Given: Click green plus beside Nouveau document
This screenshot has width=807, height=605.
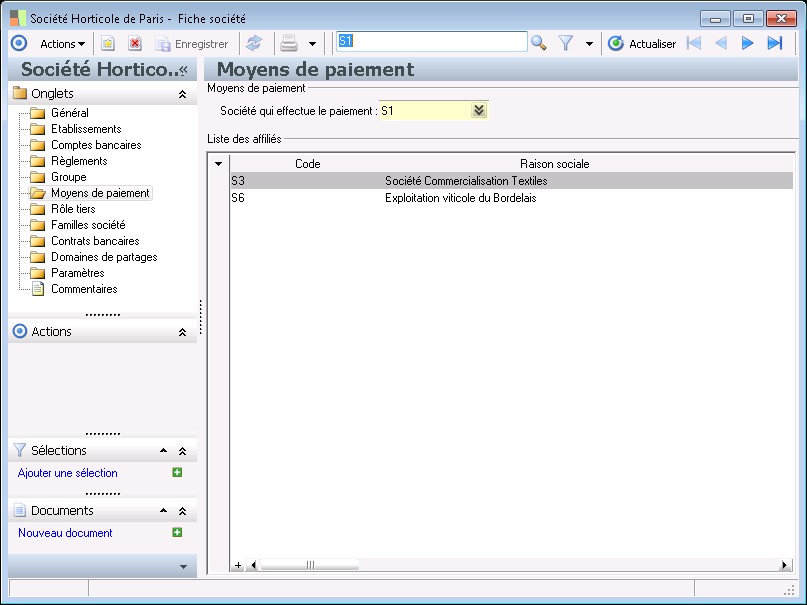Looking at the screenshot, I should [177, 532].
